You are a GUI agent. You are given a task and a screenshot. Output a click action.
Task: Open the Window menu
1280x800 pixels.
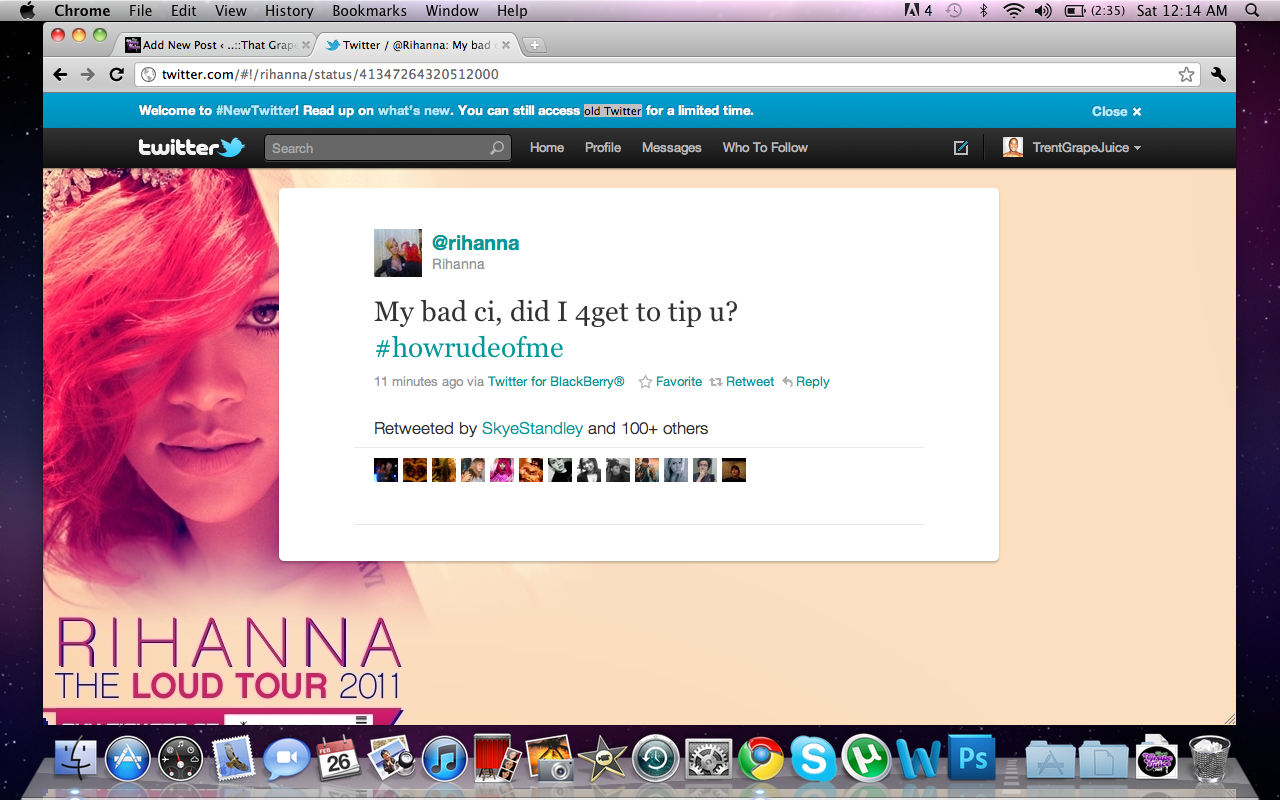(452, 11)
